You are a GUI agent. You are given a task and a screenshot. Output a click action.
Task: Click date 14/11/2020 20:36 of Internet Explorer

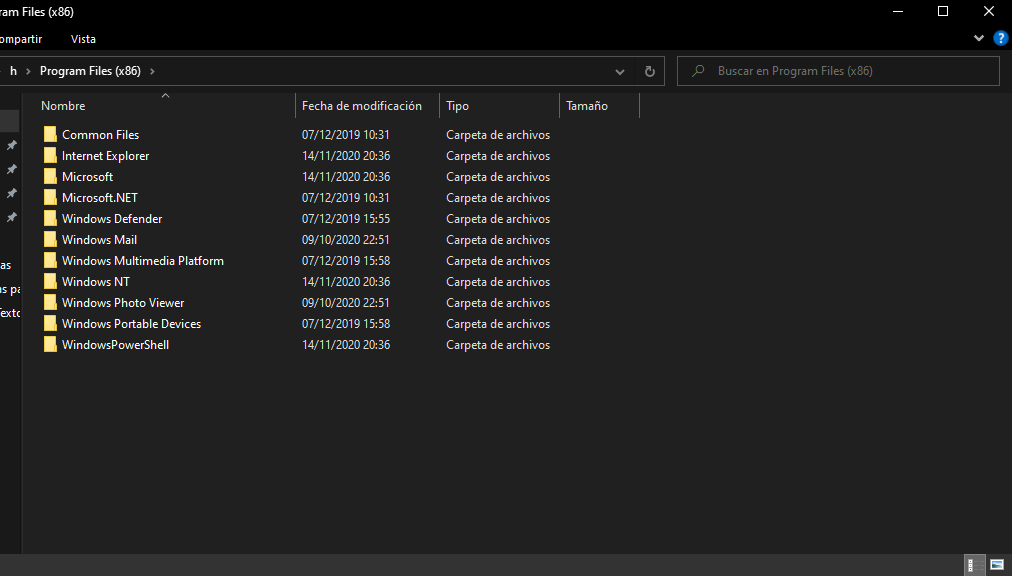[x=346, y=156]
